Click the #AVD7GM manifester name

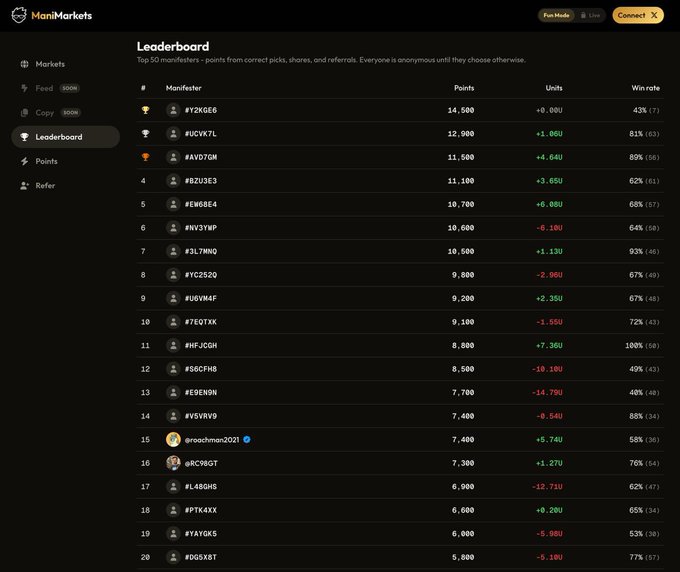[x=201, y=157]
